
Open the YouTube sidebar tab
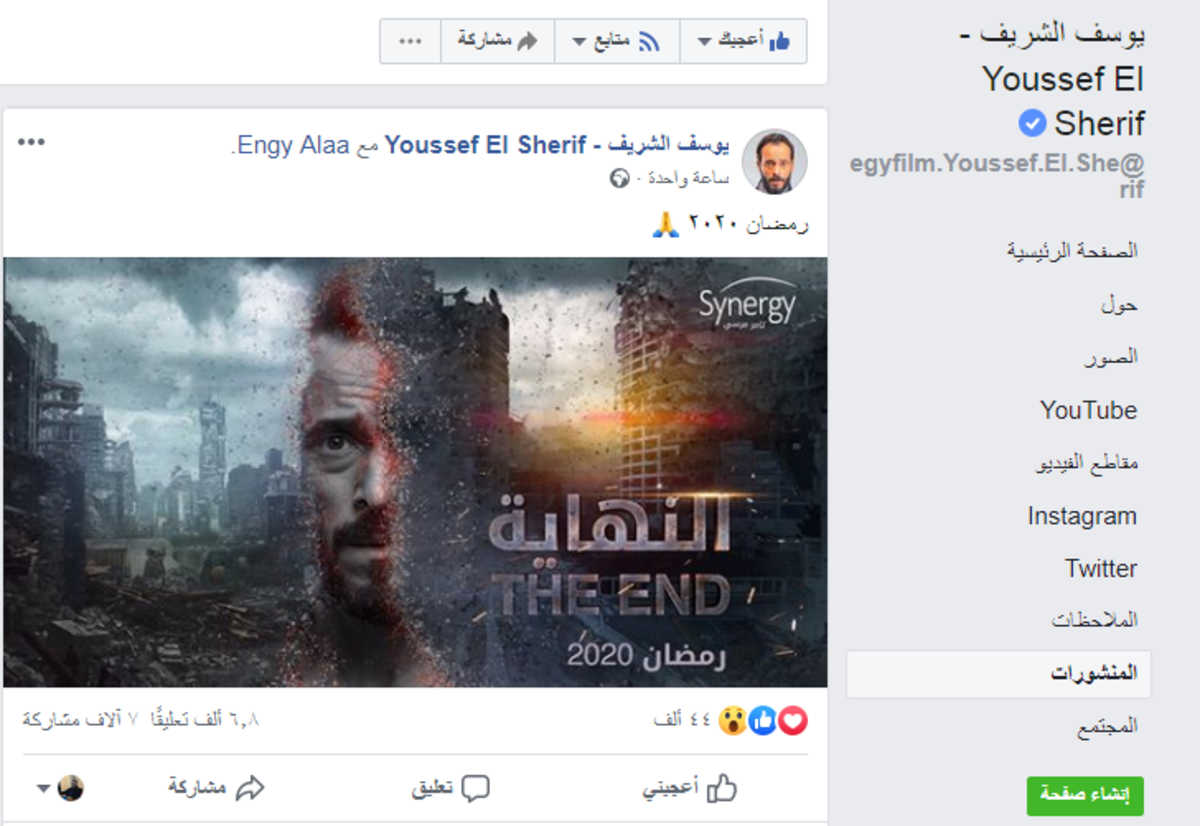(1088, 410)
